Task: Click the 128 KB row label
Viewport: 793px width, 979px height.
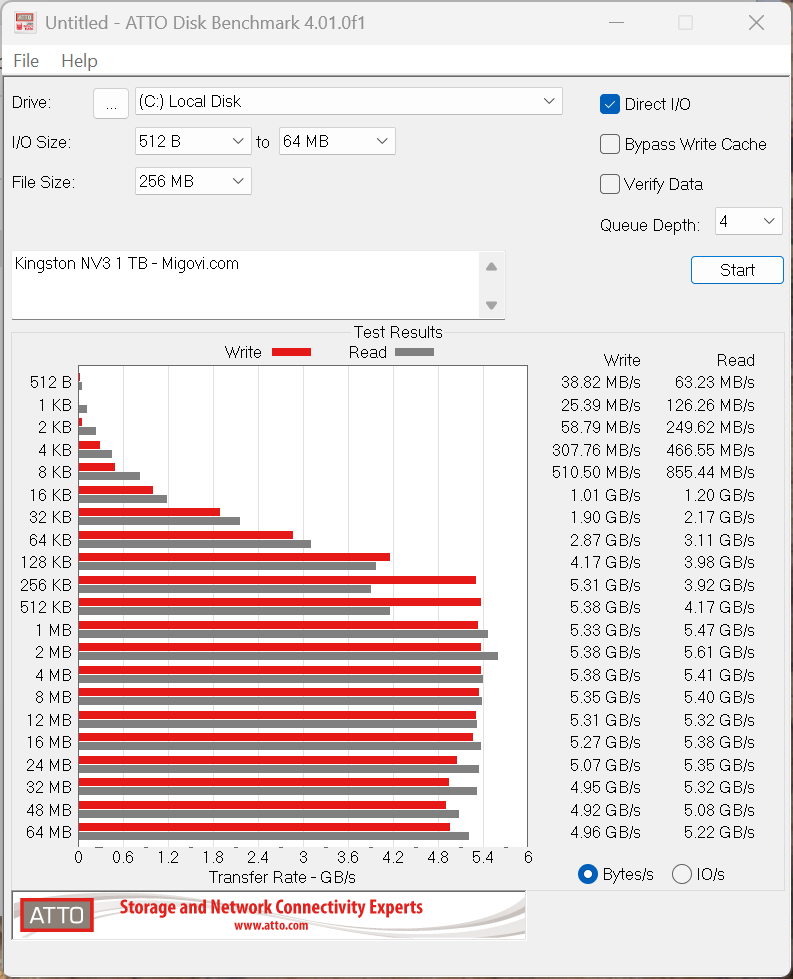Action: point(46,562)
